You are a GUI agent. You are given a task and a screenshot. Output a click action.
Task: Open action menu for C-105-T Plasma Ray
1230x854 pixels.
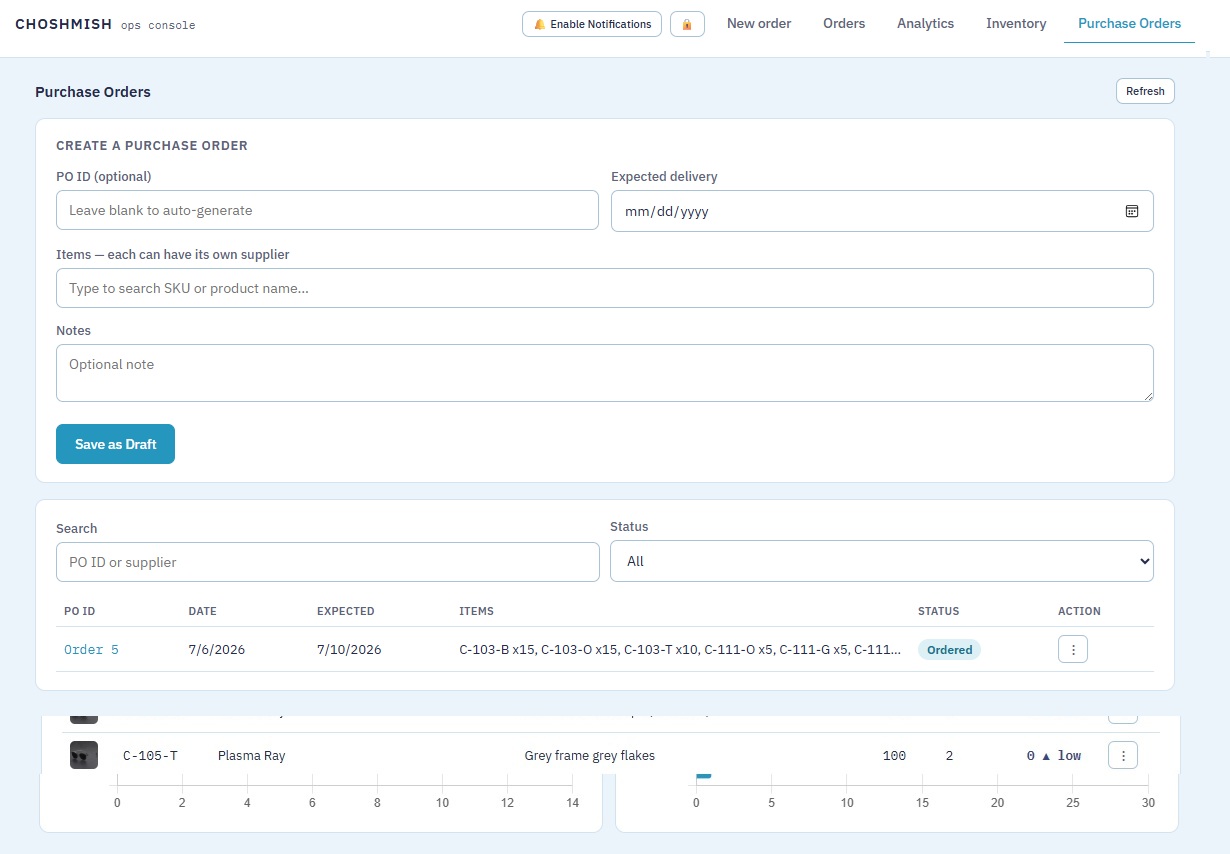pos(1123,755)
